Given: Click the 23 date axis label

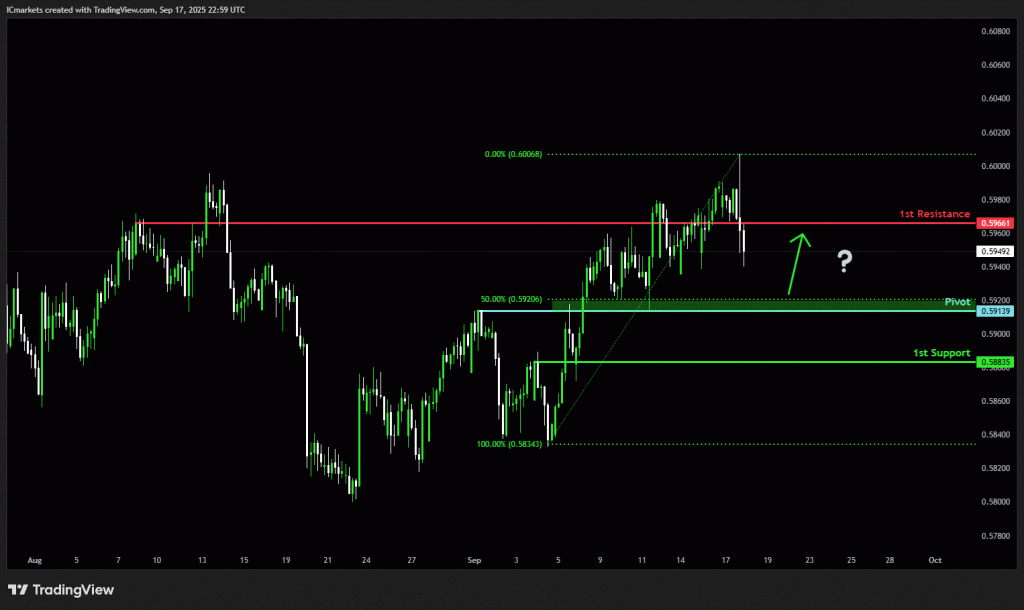Looking at the screenshot, I should click(x=810, y=560).
